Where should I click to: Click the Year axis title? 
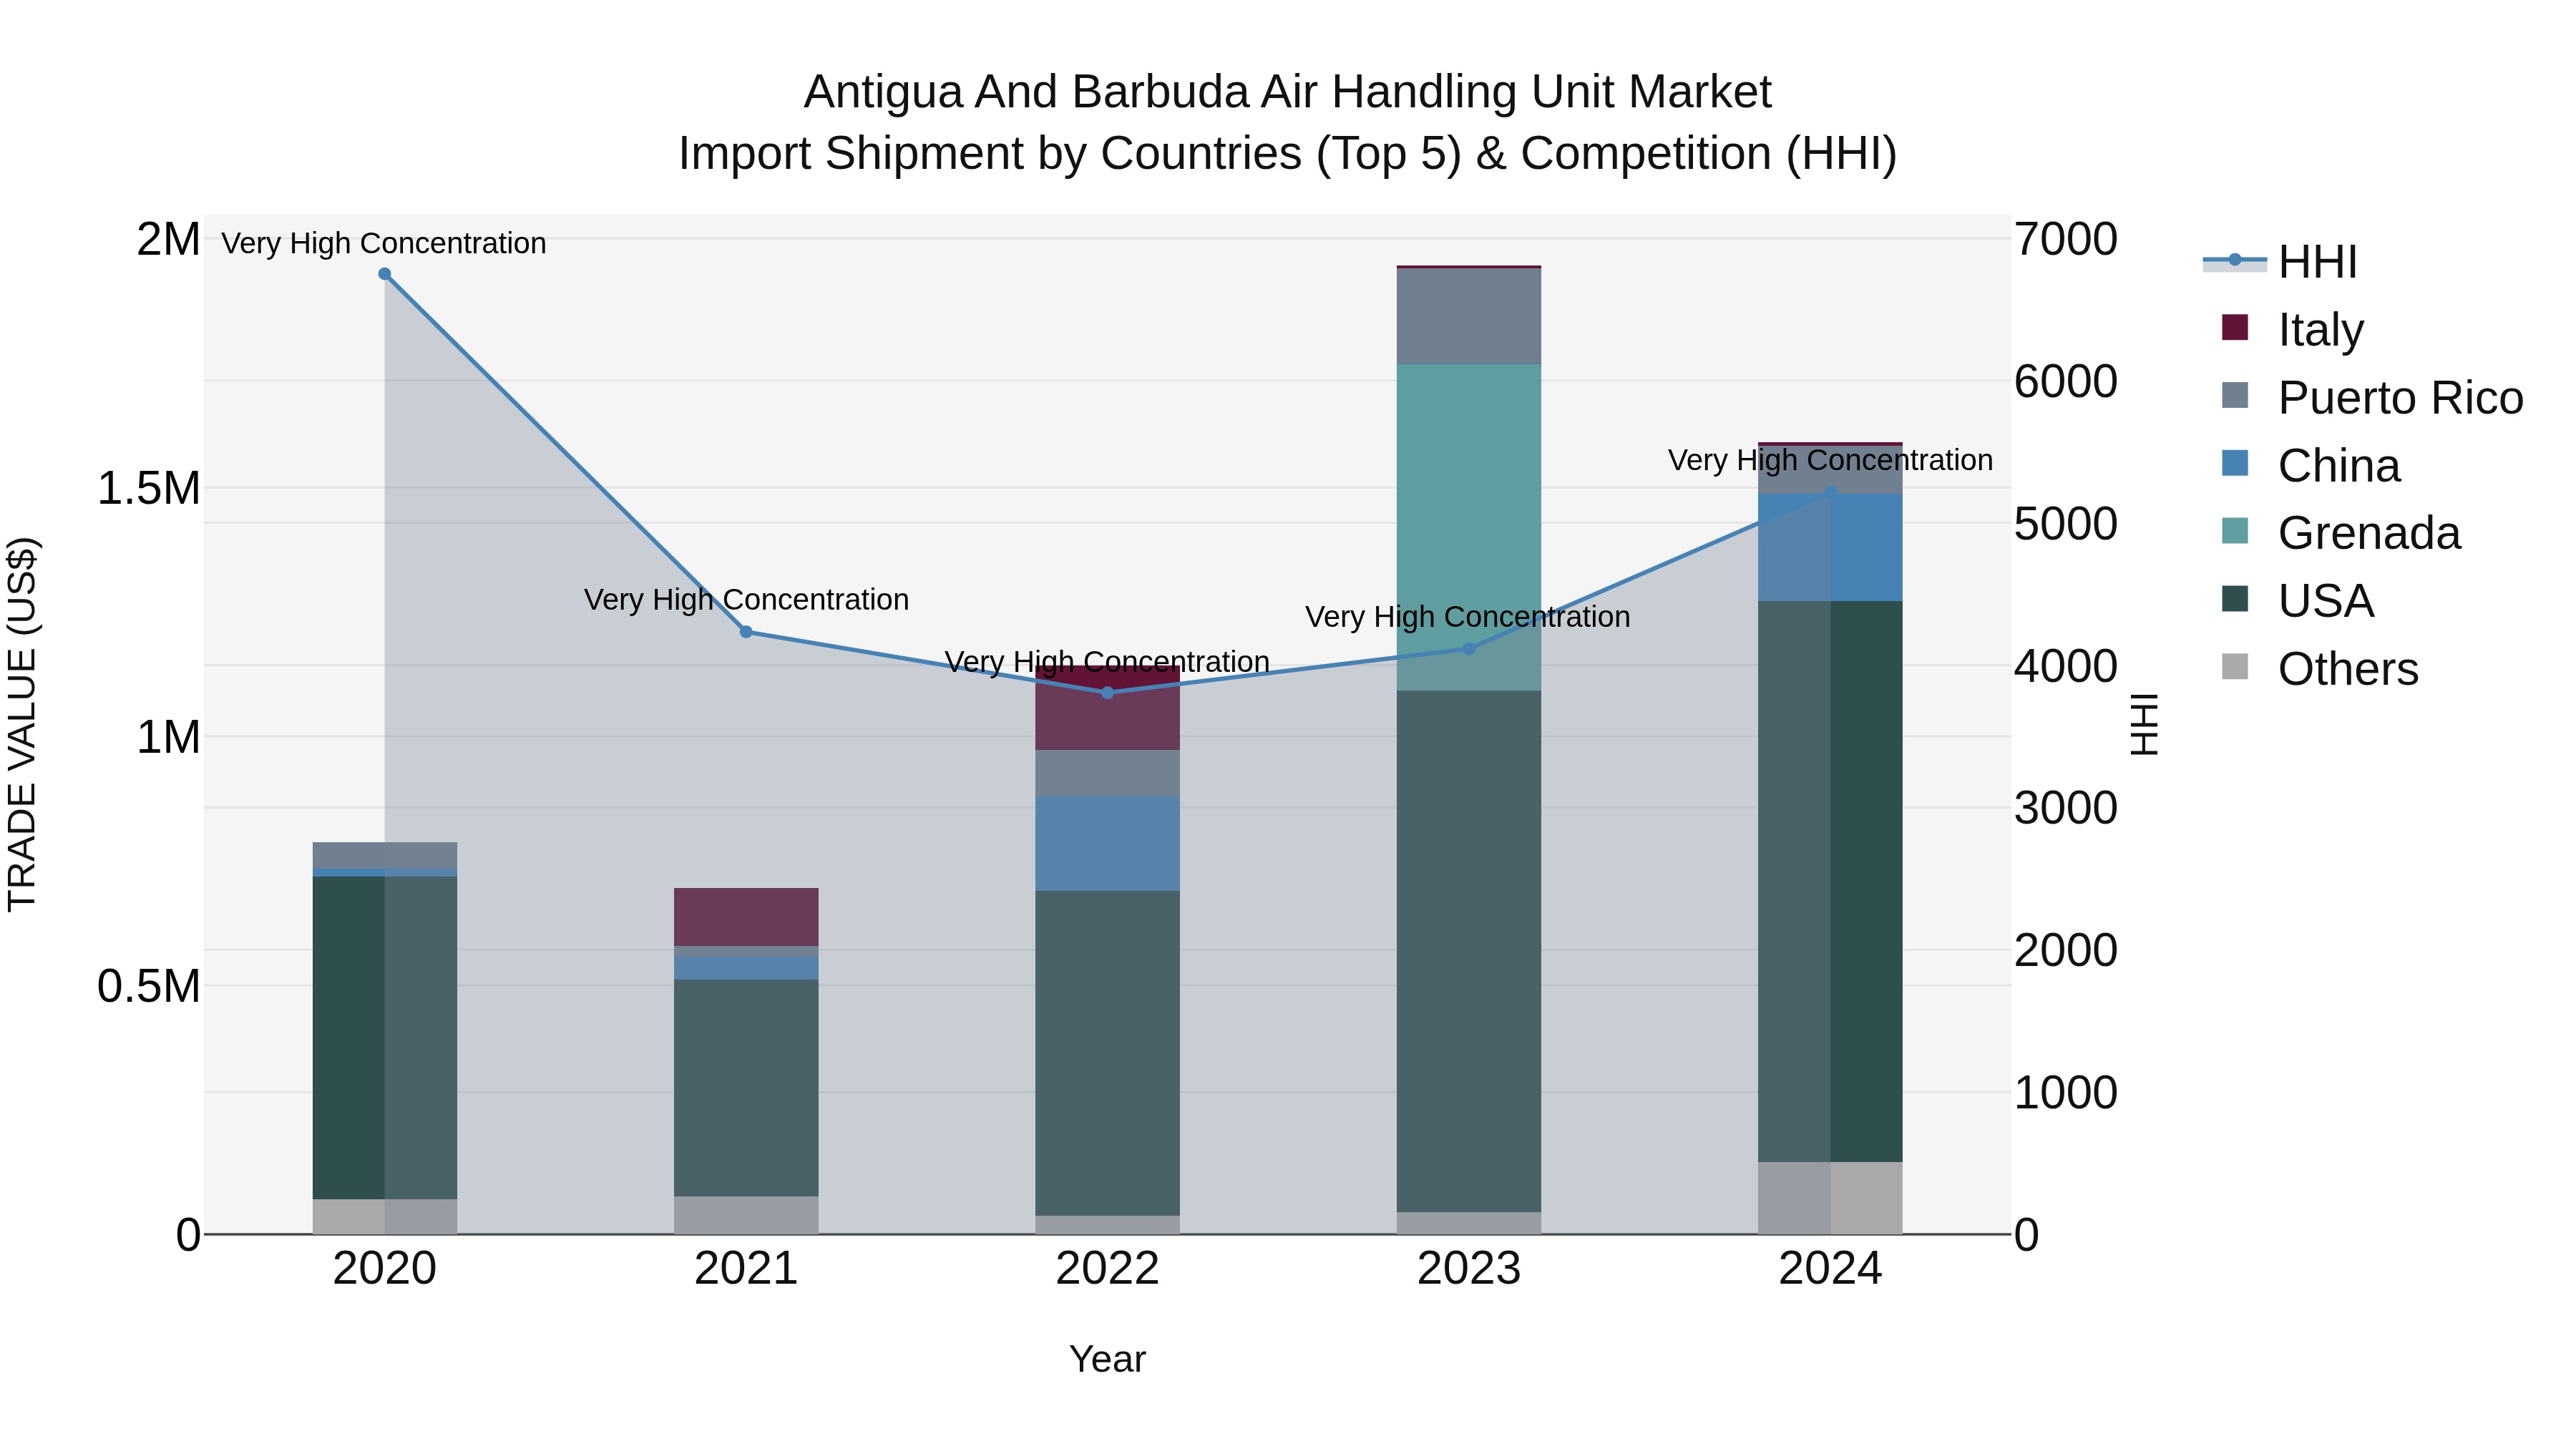[x=1107, y=1359]
